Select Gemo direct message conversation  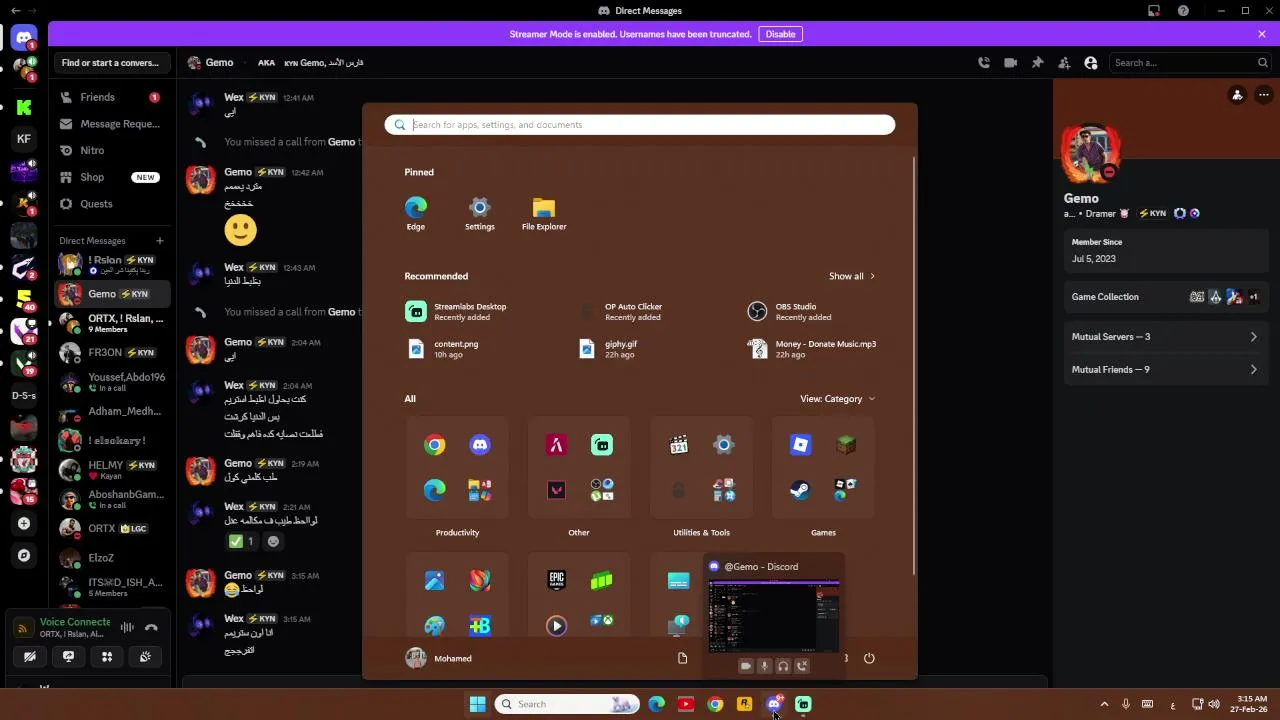(x=110, y=294)
